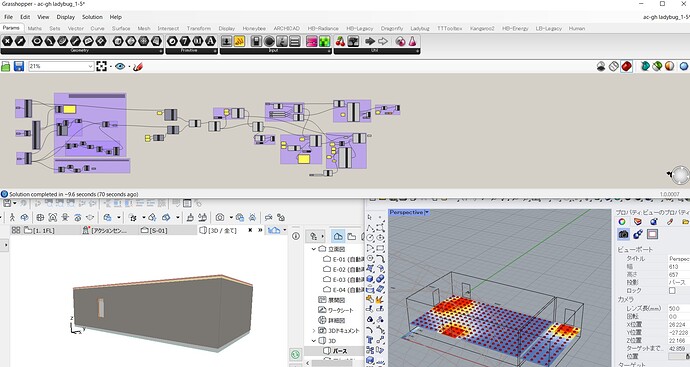The image size is (690, 367).
Task: Select the black X hexagon Geometry parameter
Action: pos(7,41)
